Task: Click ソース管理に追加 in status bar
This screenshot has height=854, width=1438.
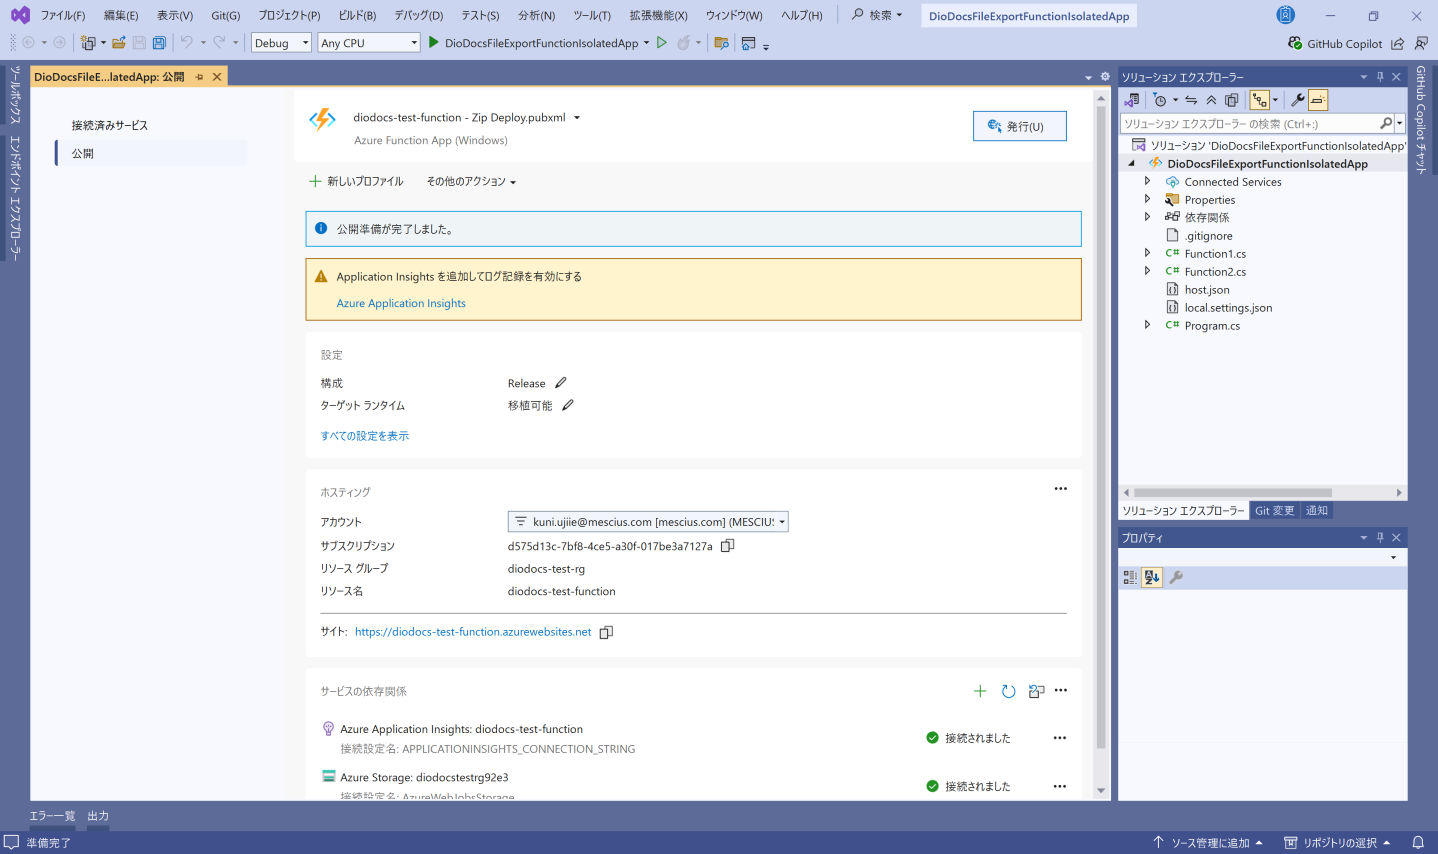Action: coord(1209,843)
